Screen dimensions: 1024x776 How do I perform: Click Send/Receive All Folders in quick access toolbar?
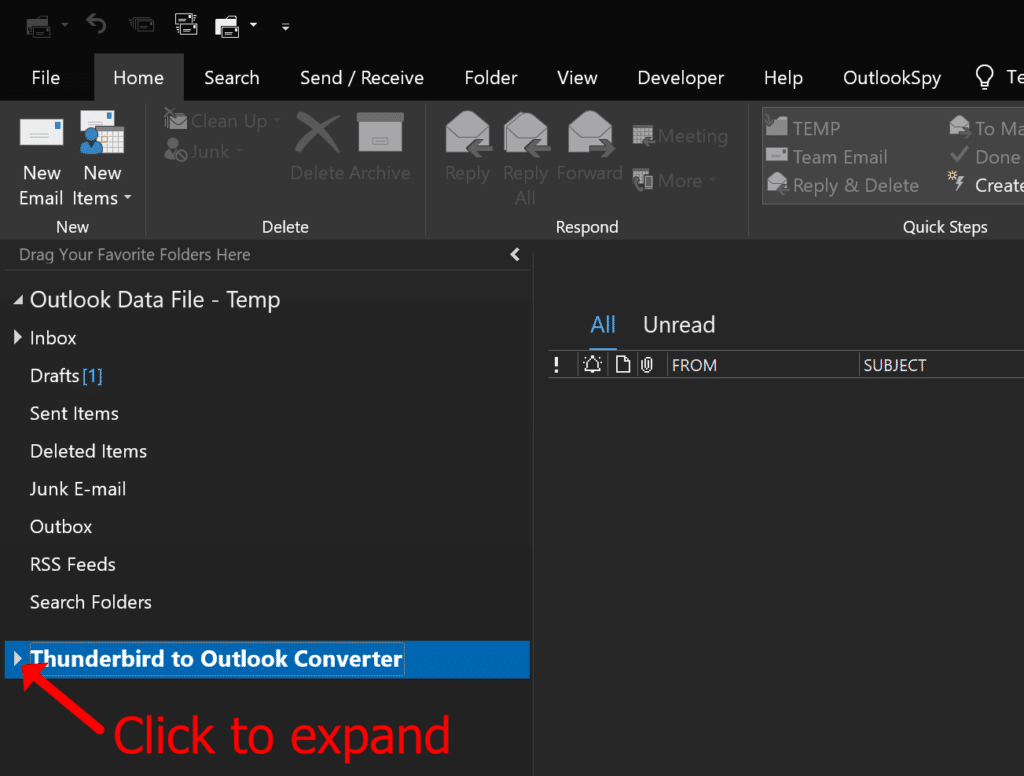[x=185, y=24]
